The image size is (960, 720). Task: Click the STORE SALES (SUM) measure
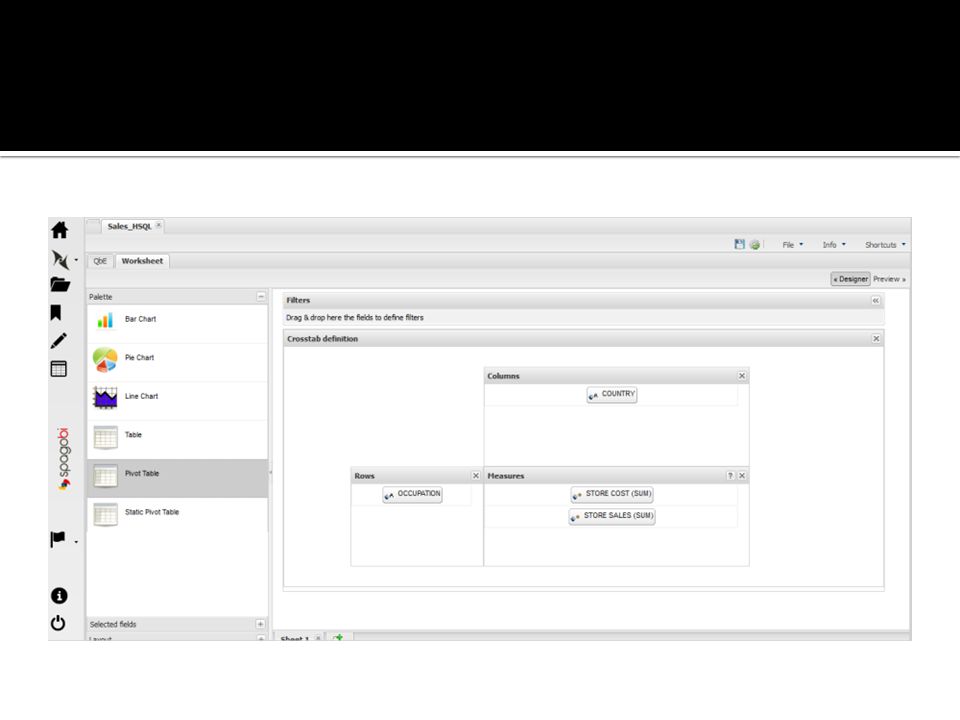click(x=612, y=516)
